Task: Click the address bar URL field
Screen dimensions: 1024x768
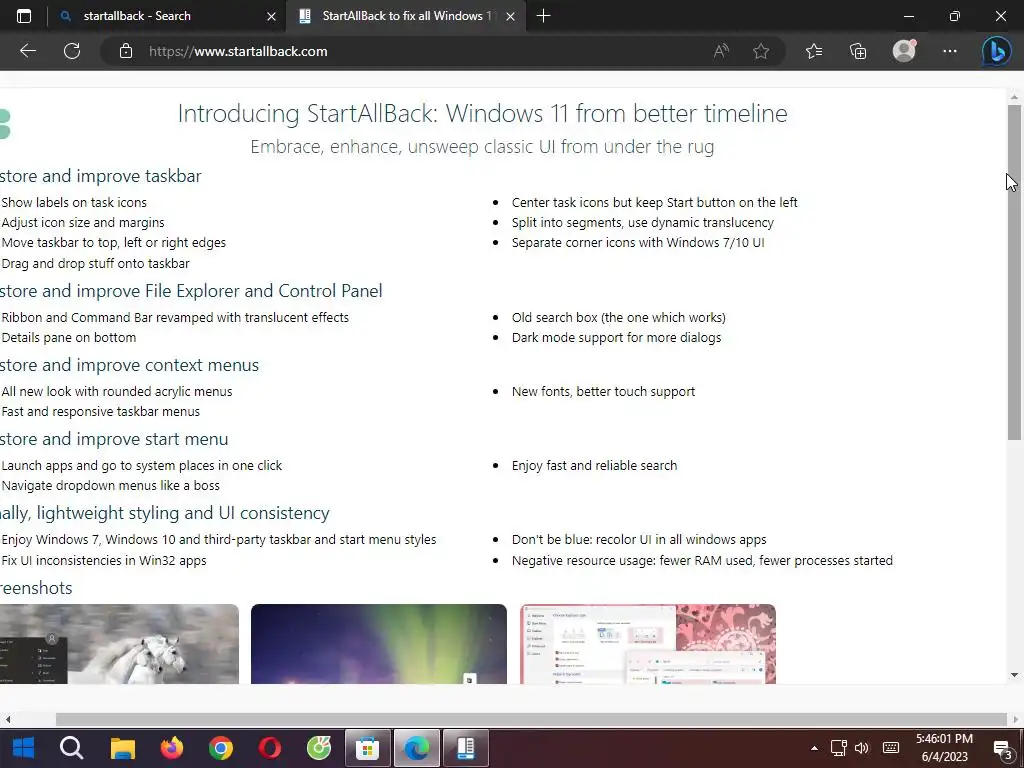Action: coord(418,51)
